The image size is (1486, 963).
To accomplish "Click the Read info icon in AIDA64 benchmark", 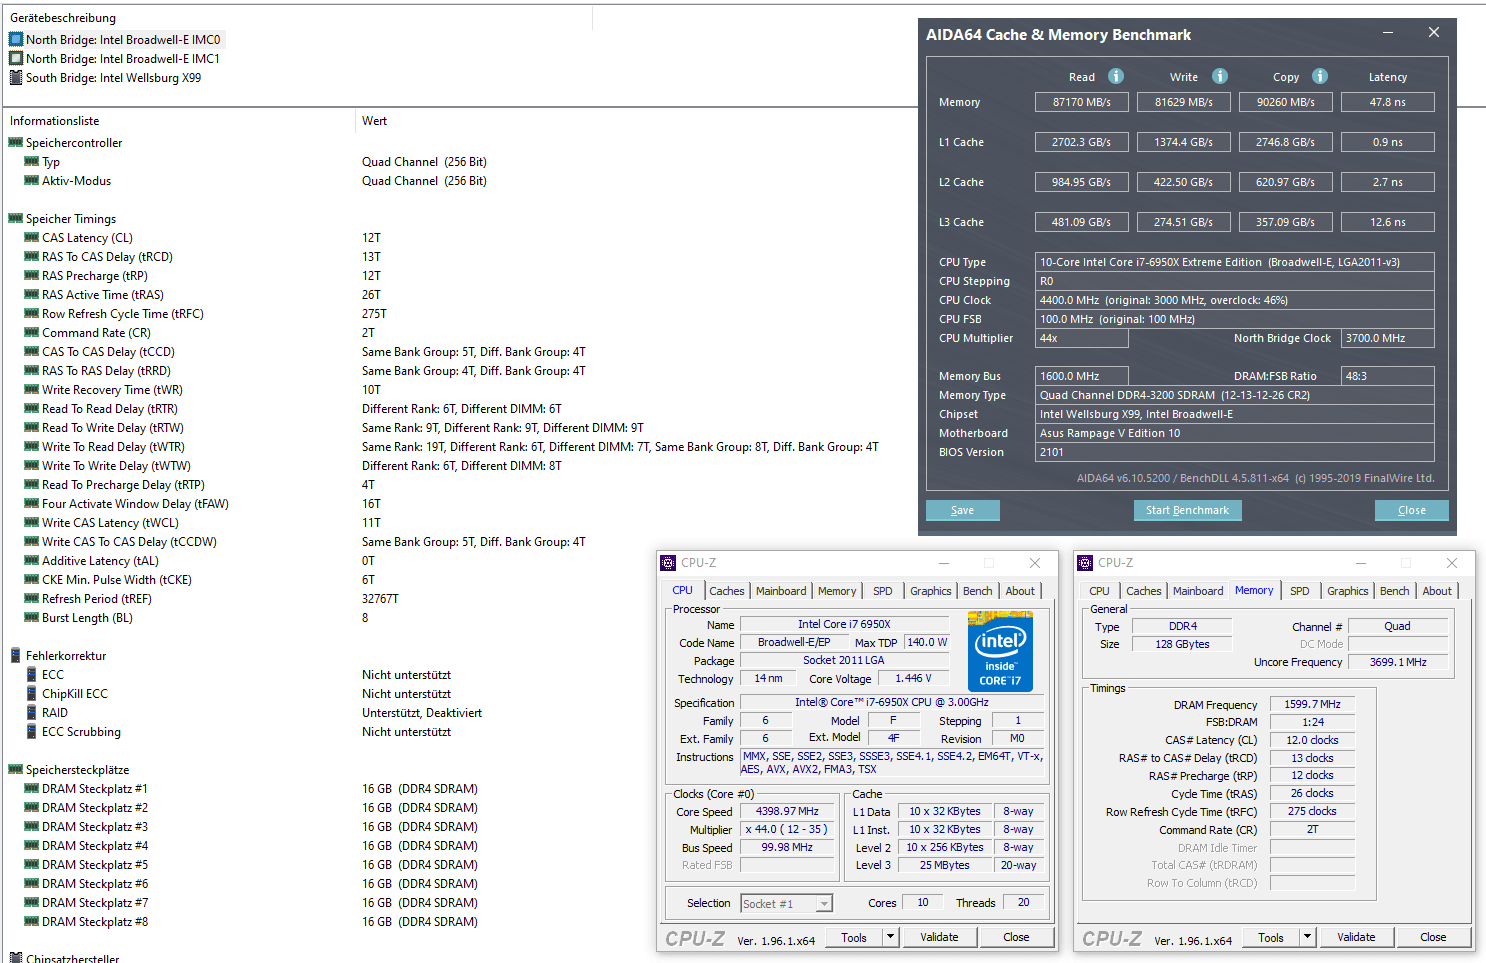I will click(1116, 76).
